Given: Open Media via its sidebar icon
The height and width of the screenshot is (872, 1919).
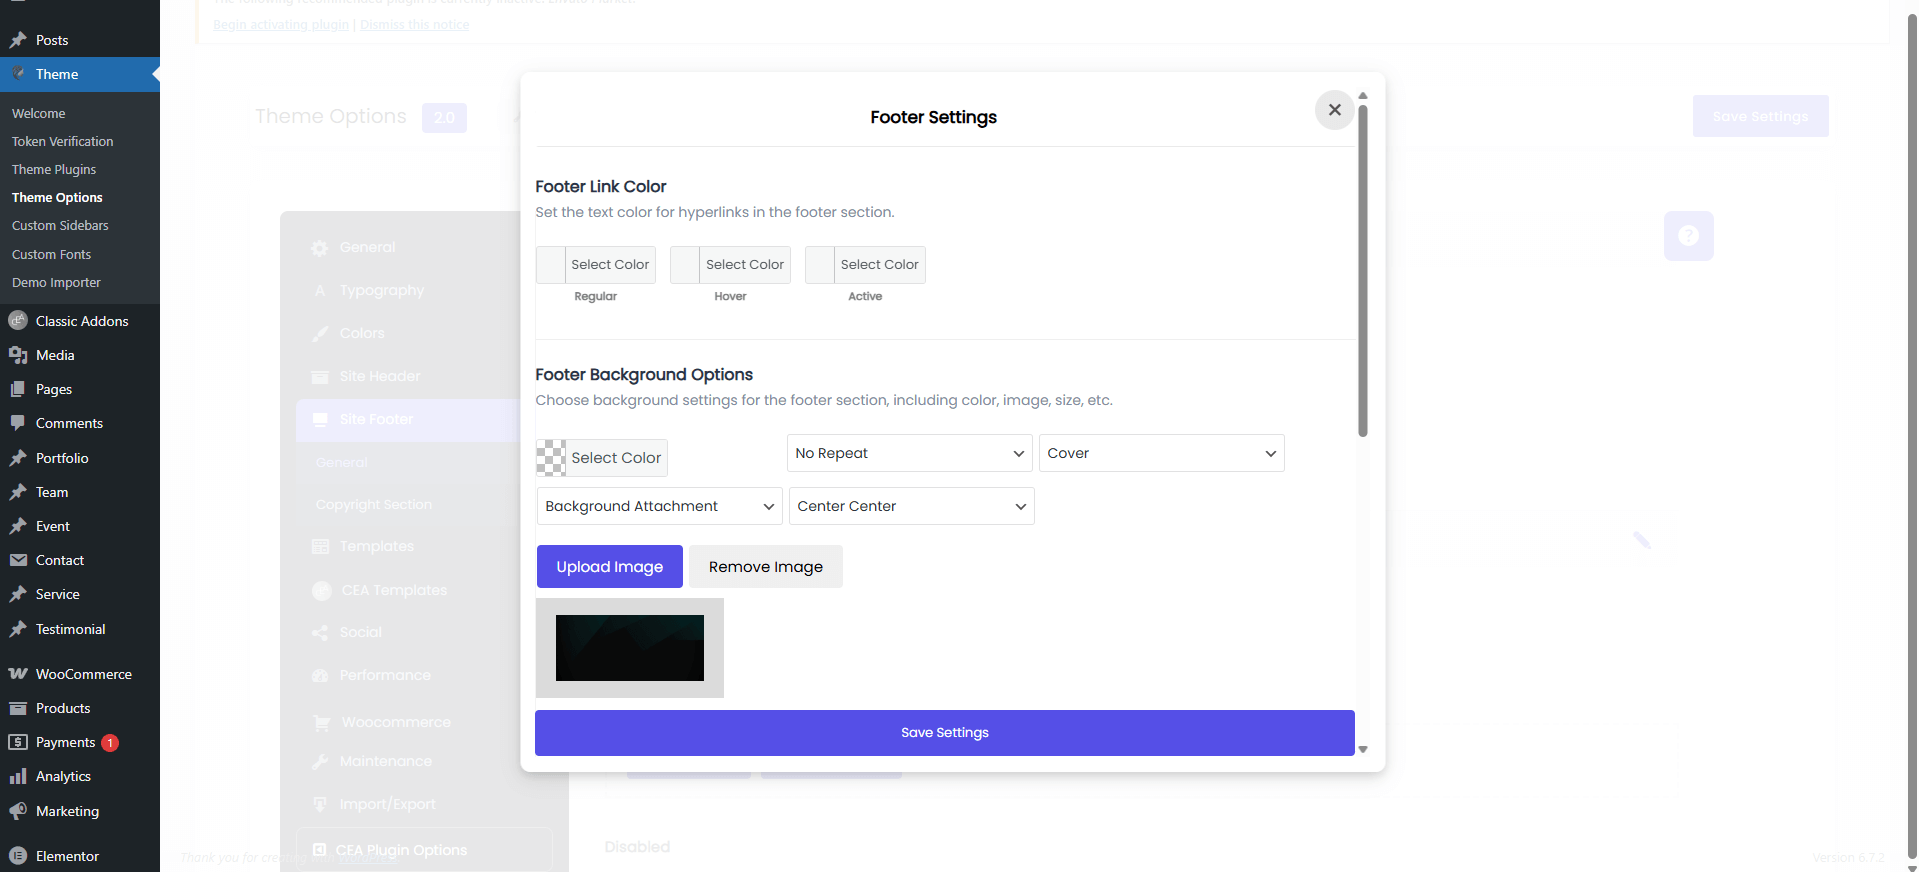Looking at the screenshot, I should (x=18, y=355).
